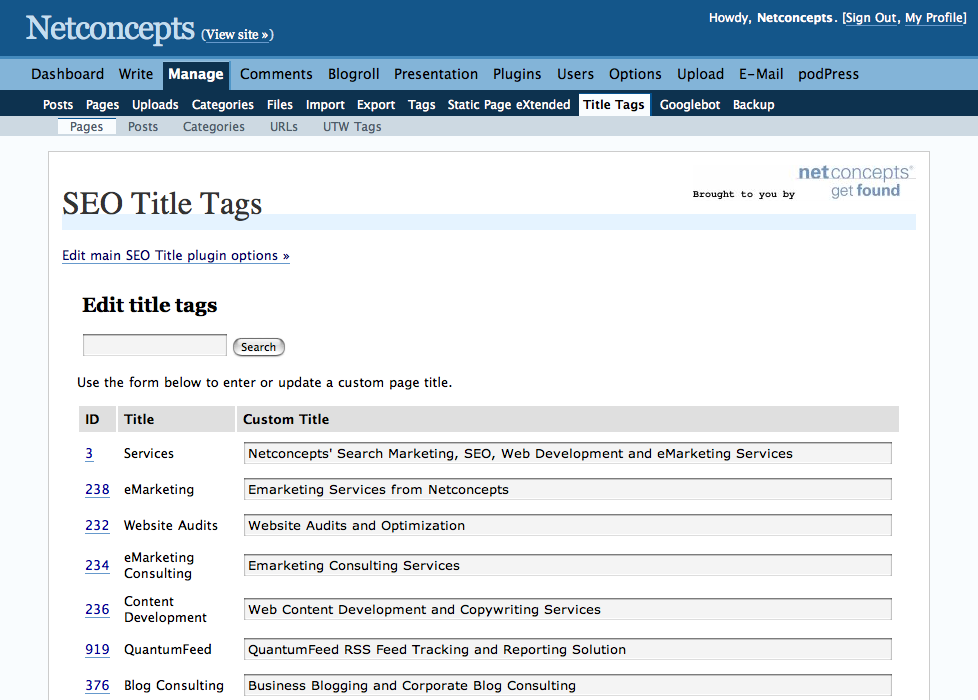978x700 pixels.
Task: Click the Sign Out link
Action: point(870,18)
